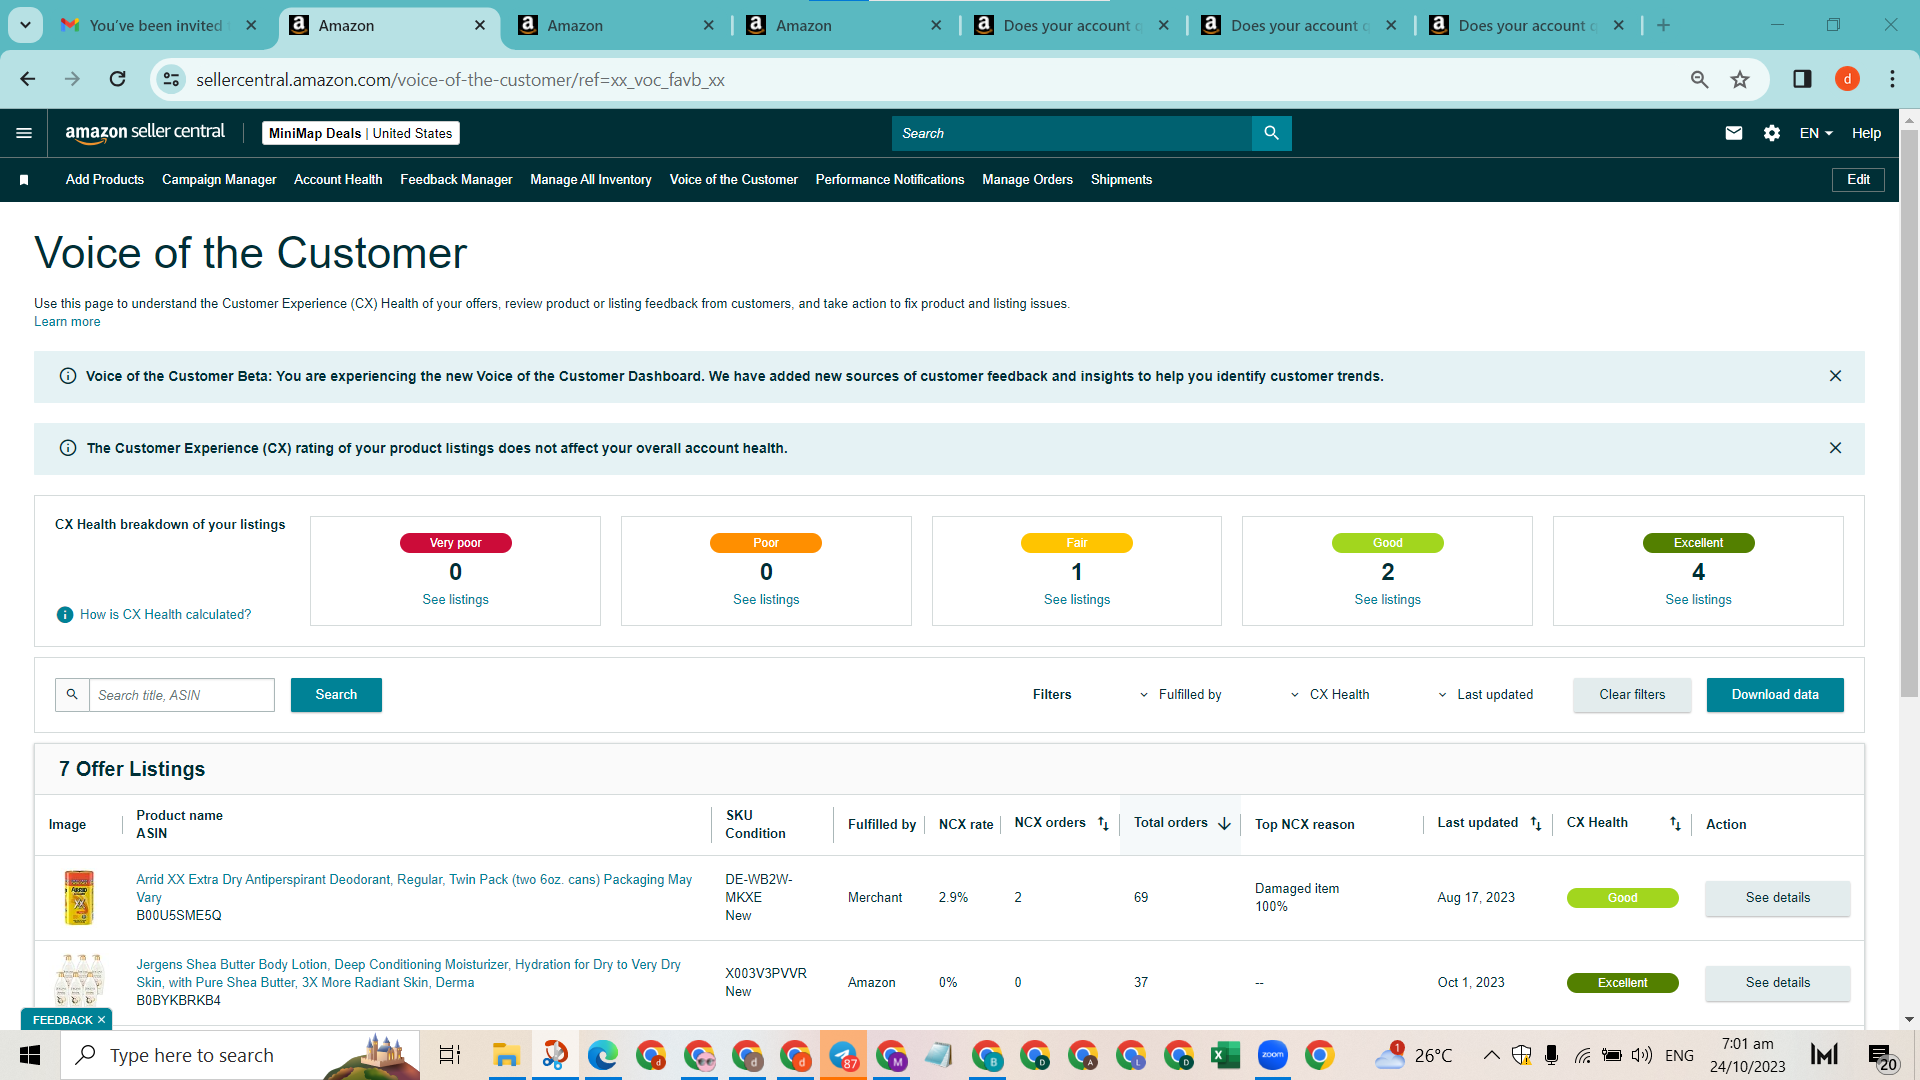View site information icon in address bar

172,79
